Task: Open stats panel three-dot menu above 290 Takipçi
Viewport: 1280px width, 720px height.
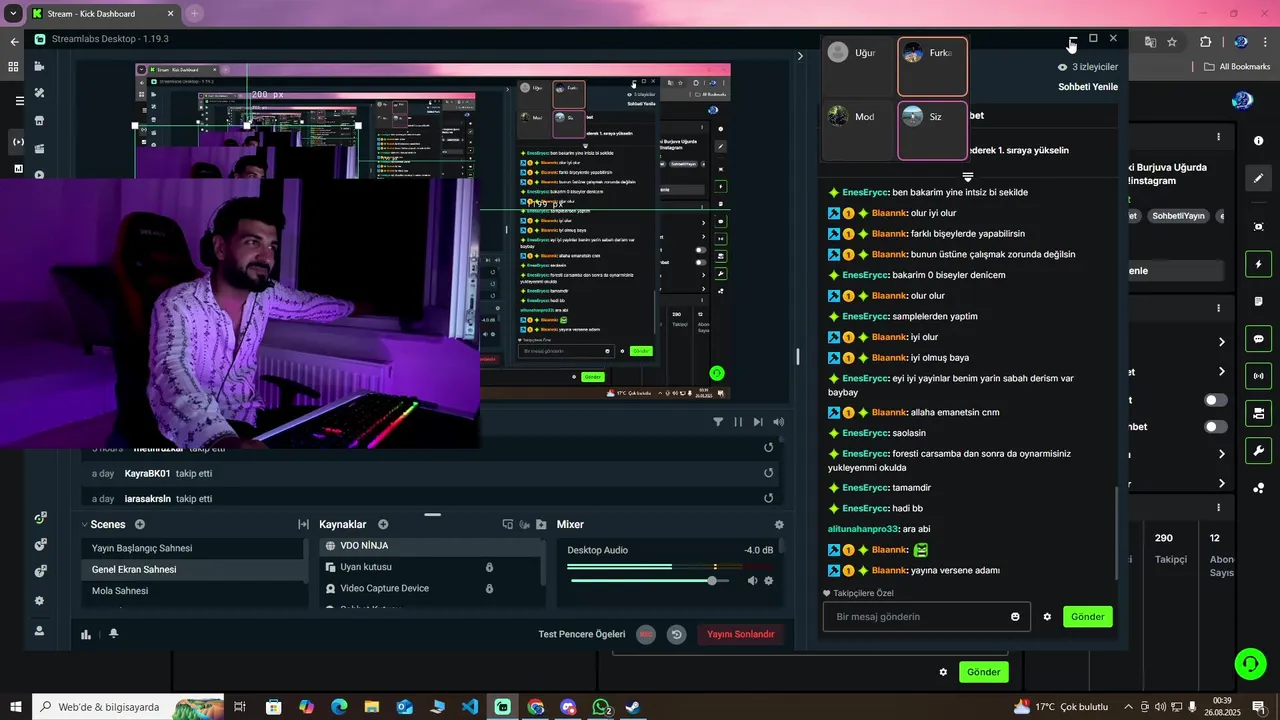Action: tap(1218, 508)
